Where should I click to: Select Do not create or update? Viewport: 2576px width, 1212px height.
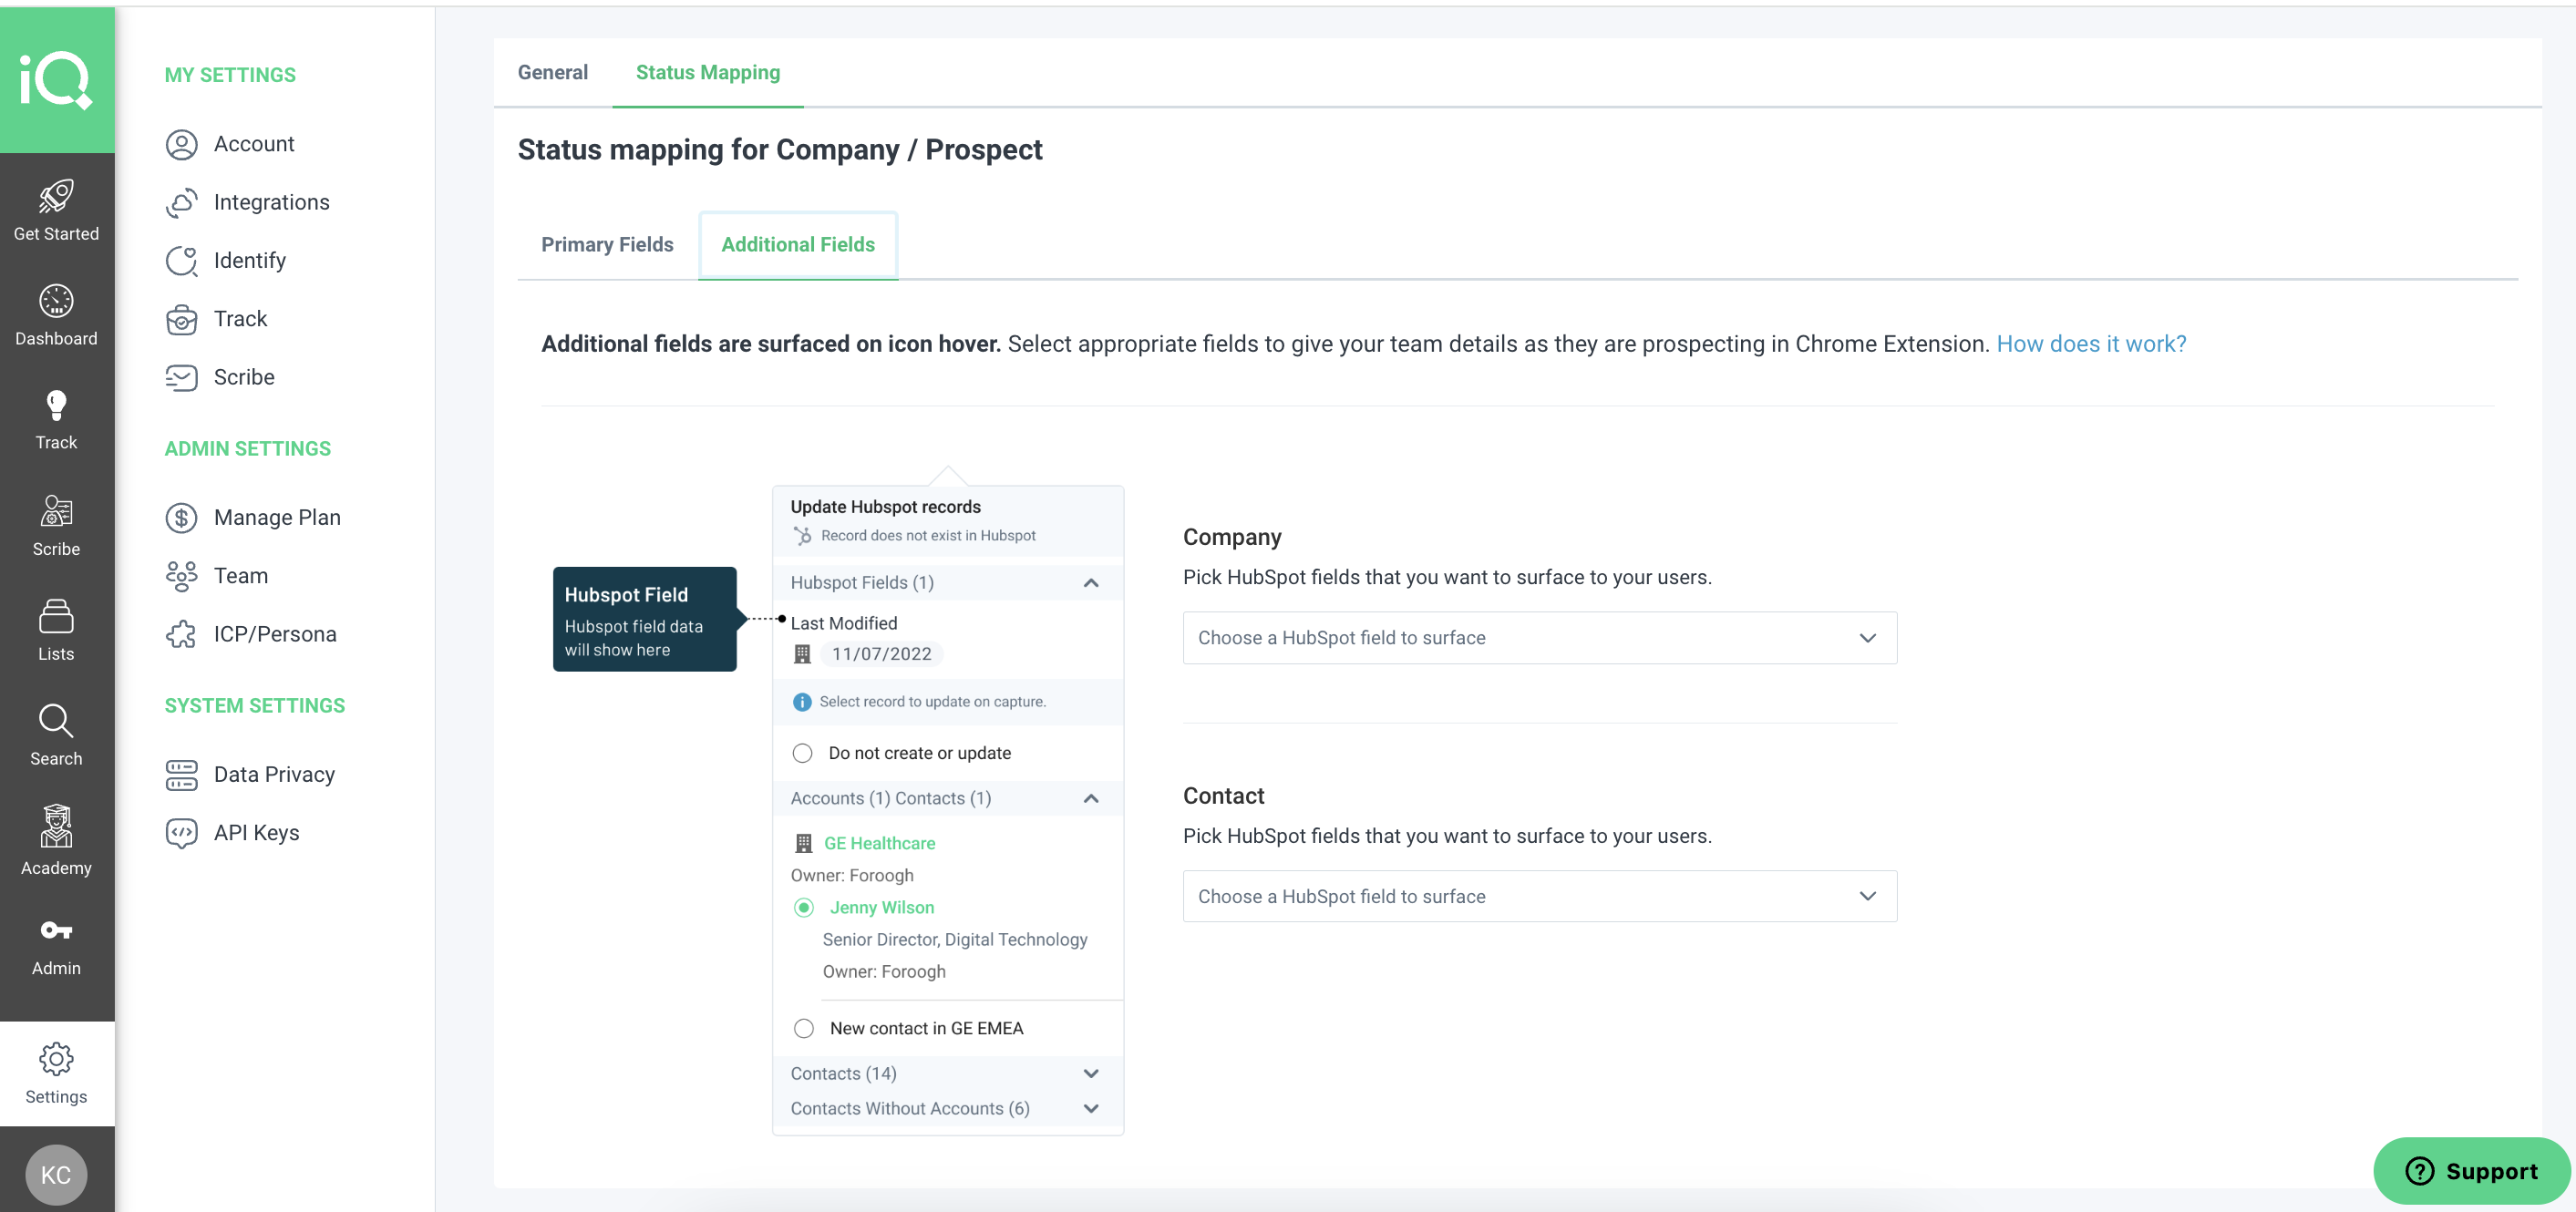point(802,753)
